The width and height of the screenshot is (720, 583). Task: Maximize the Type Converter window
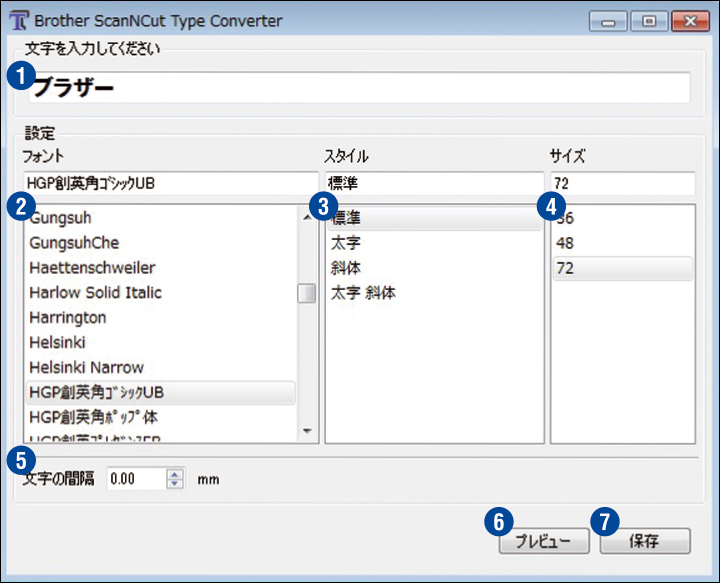click(x=649, y=22)
